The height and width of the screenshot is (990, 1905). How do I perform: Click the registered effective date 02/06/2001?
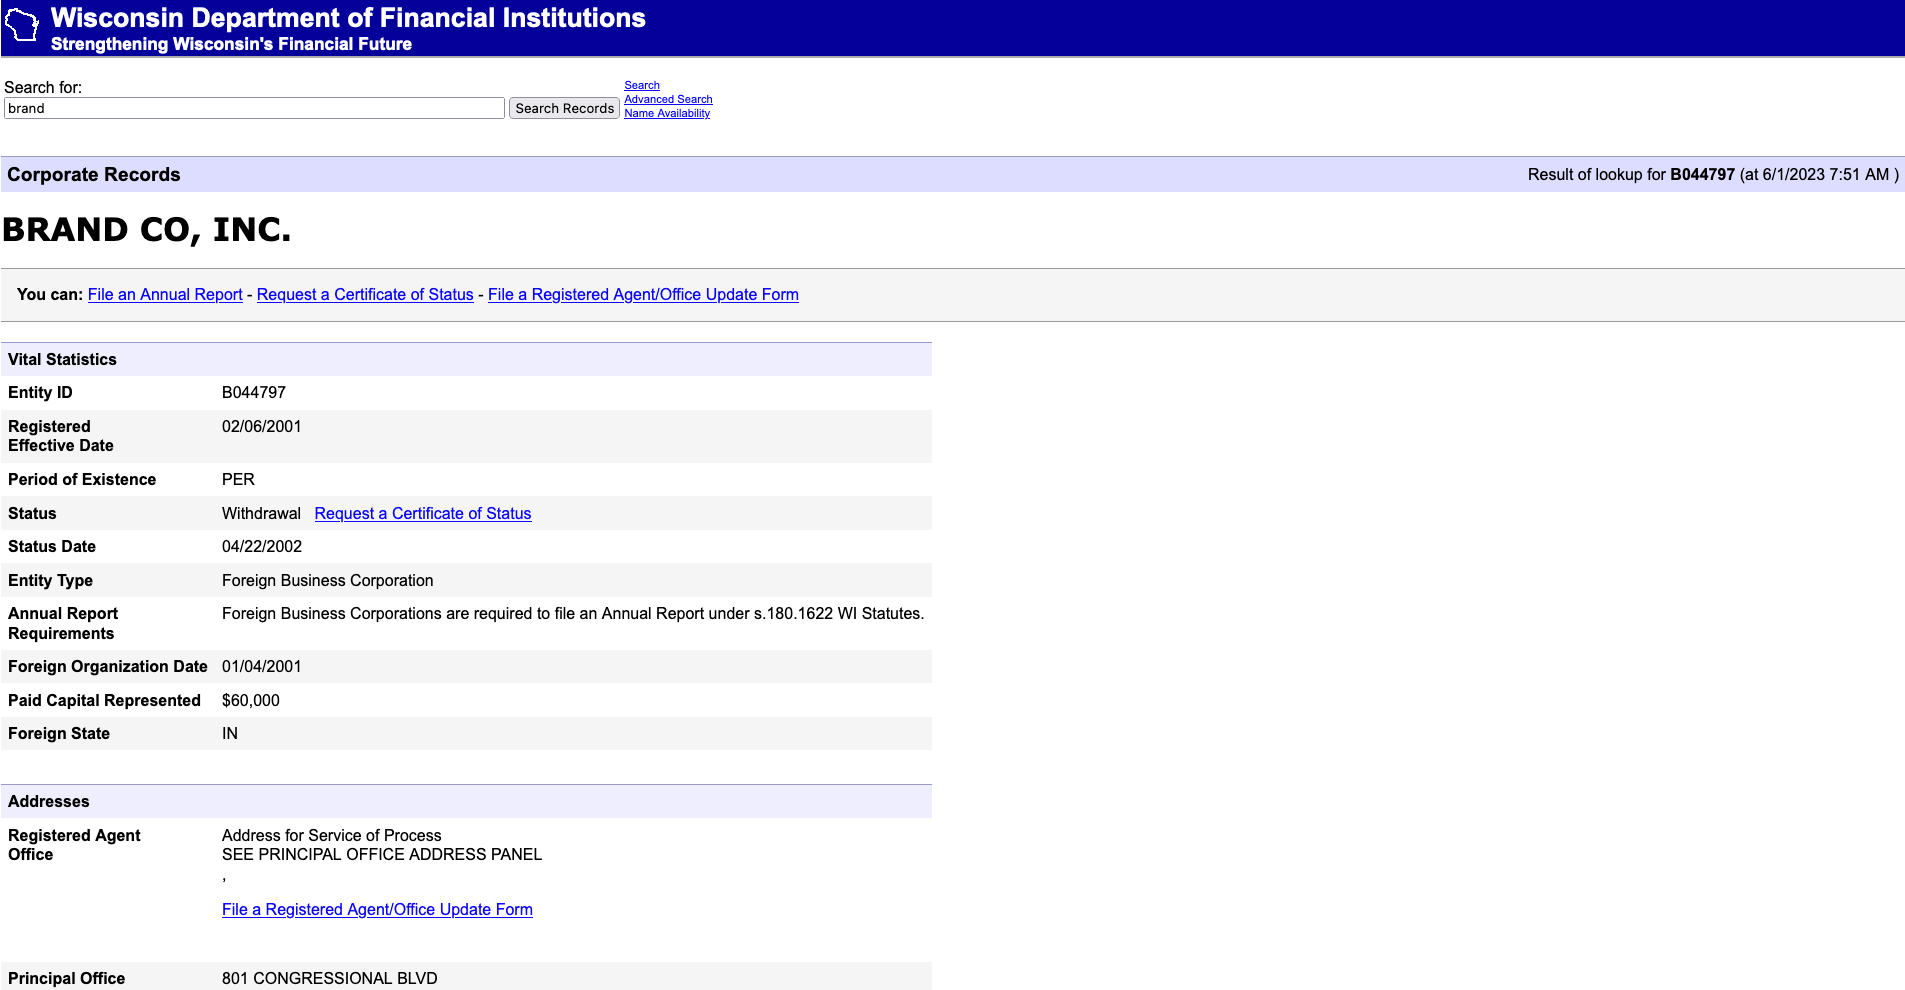click(x=262, y=426)
